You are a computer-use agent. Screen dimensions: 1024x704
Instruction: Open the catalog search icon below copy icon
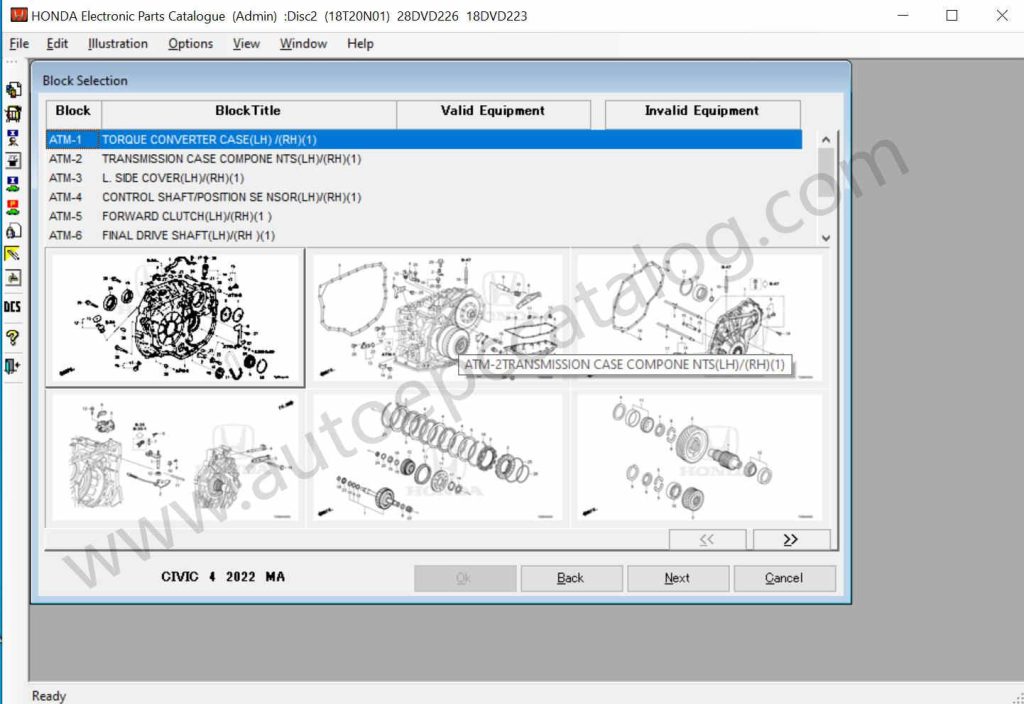coord(13,114)
